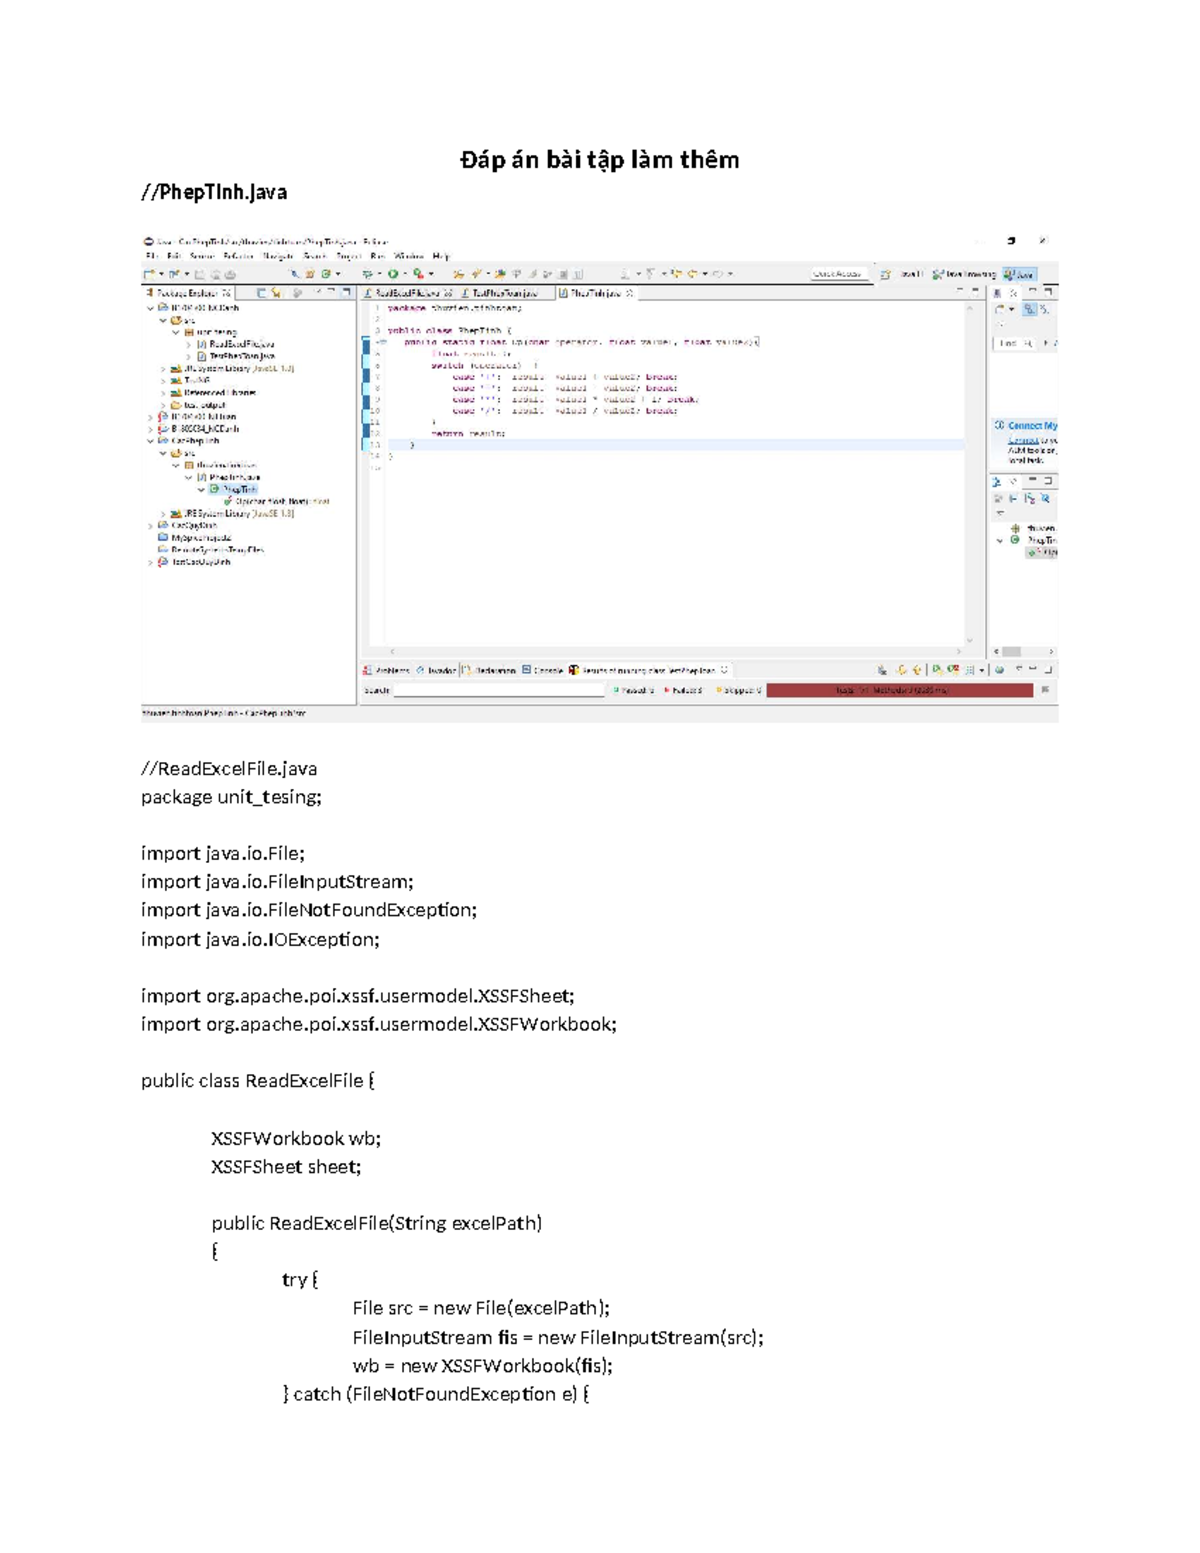
Task: Select the TestNG results tab
Action: (648, 670)
